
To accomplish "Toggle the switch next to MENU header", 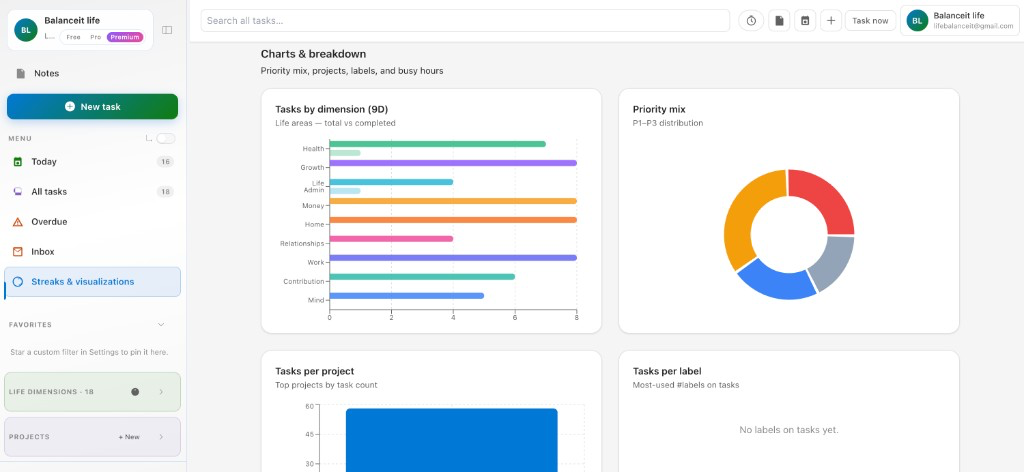I will pos(166,138).
